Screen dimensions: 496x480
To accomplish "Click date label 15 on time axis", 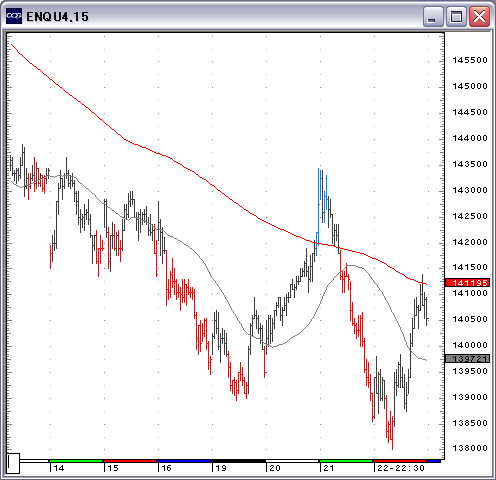I will [x=113, y=468].
